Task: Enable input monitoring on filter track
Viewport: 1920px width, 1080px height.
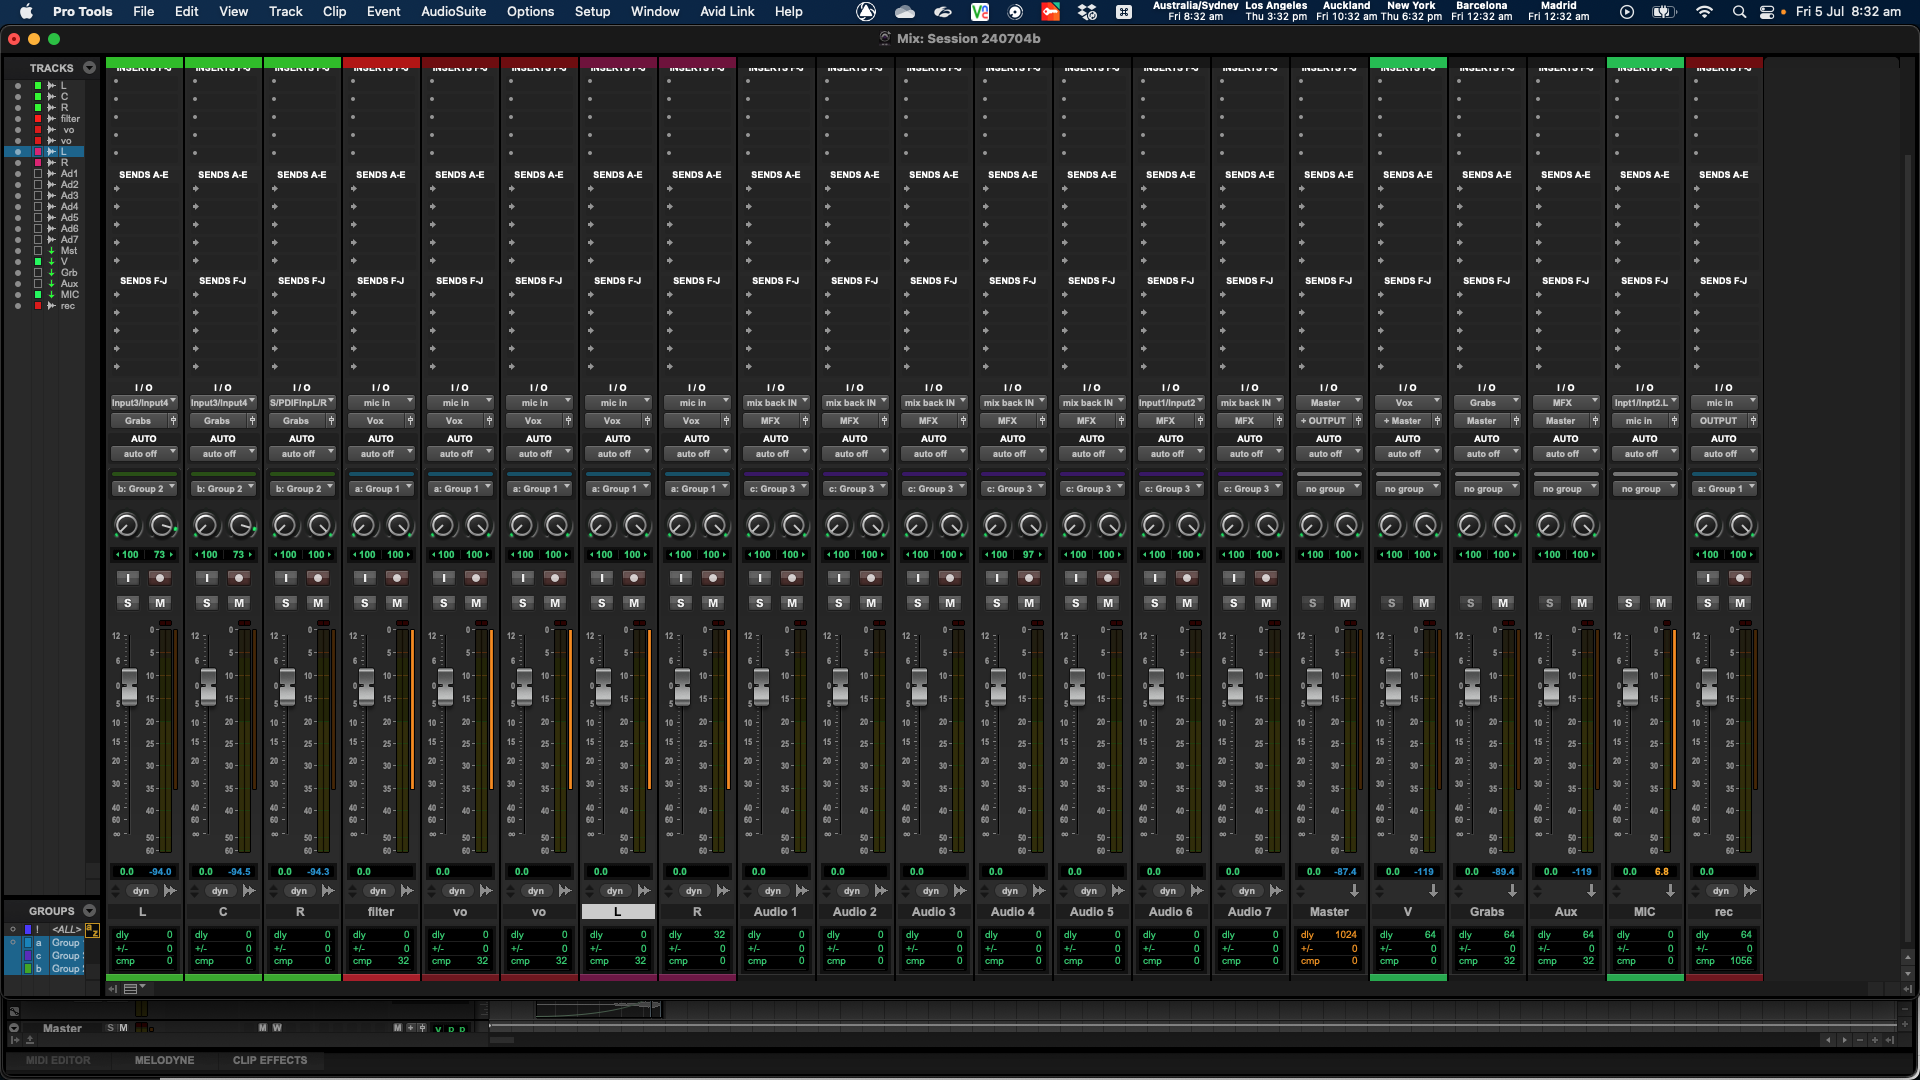Action: click(x=365, y=578)
